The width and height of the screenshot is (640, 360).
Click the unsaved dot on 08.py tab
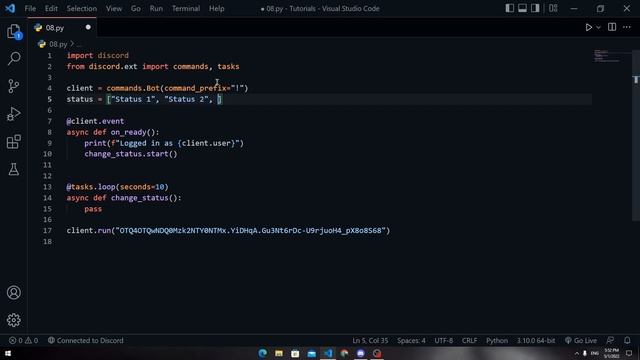[88, 27]
